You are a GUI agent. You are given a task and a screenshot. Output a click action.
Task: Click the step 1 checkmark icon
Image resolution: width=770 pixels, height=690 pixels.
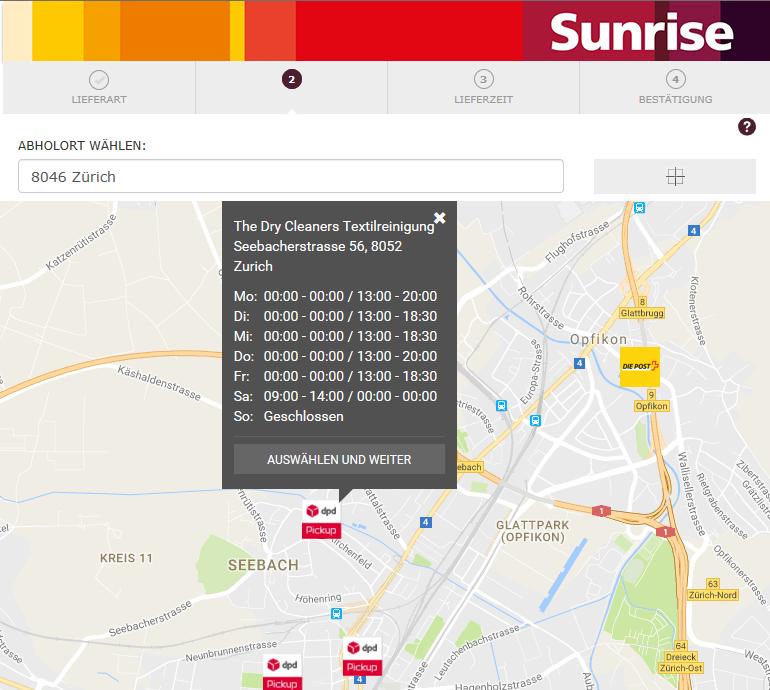[x=99, y=80]
